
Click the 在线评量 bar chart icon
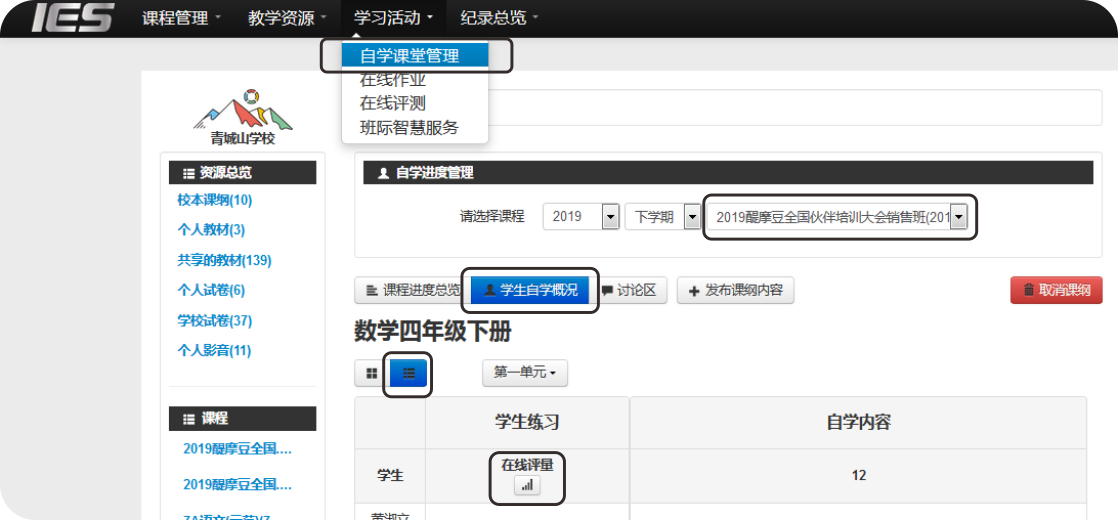(527, 485)
